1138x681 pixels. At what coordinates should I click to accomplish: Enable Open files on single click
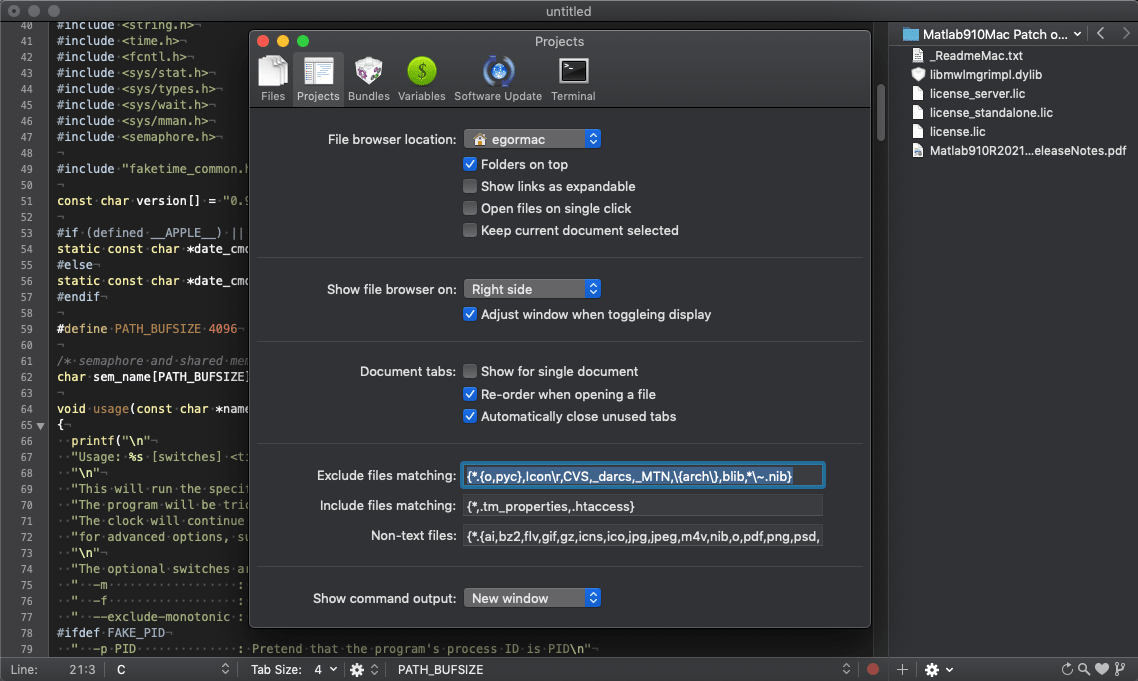click(x=470, y=208)
